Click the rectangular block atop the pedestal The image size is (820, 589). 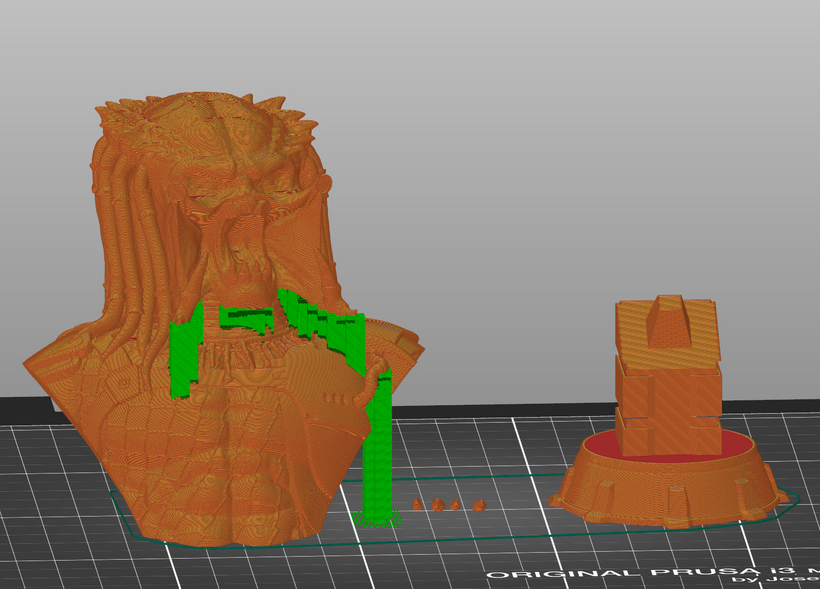click(x=668, y=375)
